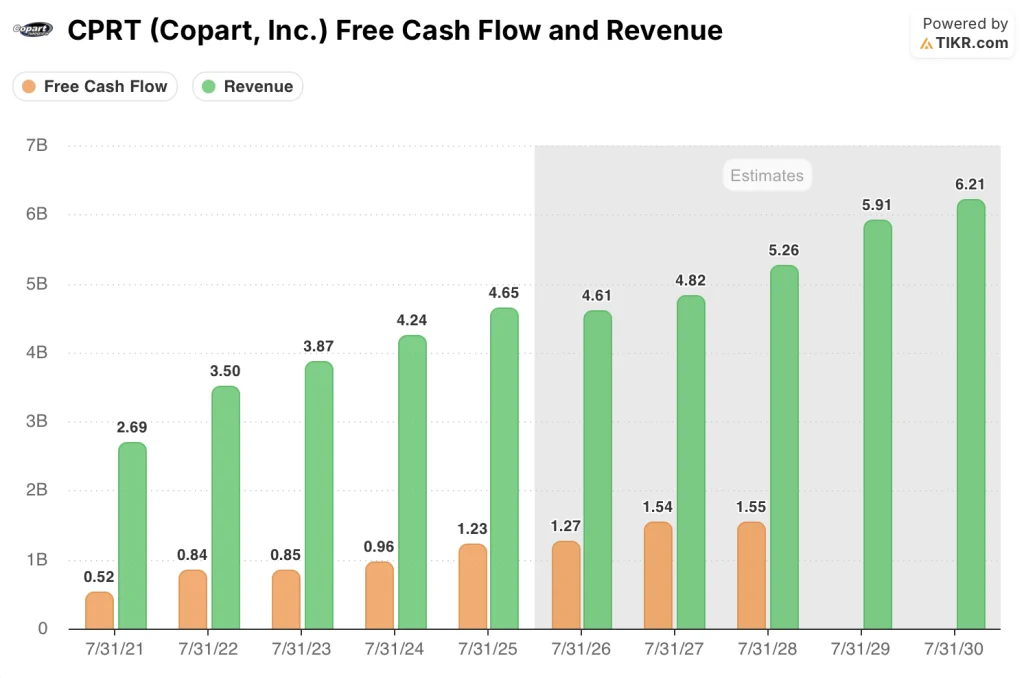Click the Estimates label badge
1024x678 pixels.
767,175
